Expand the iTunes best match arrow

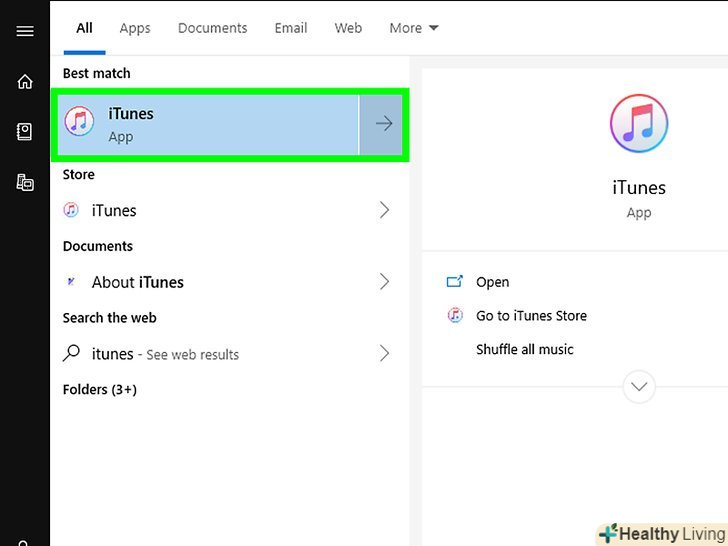pyautogui.click(x=383, y=124)
